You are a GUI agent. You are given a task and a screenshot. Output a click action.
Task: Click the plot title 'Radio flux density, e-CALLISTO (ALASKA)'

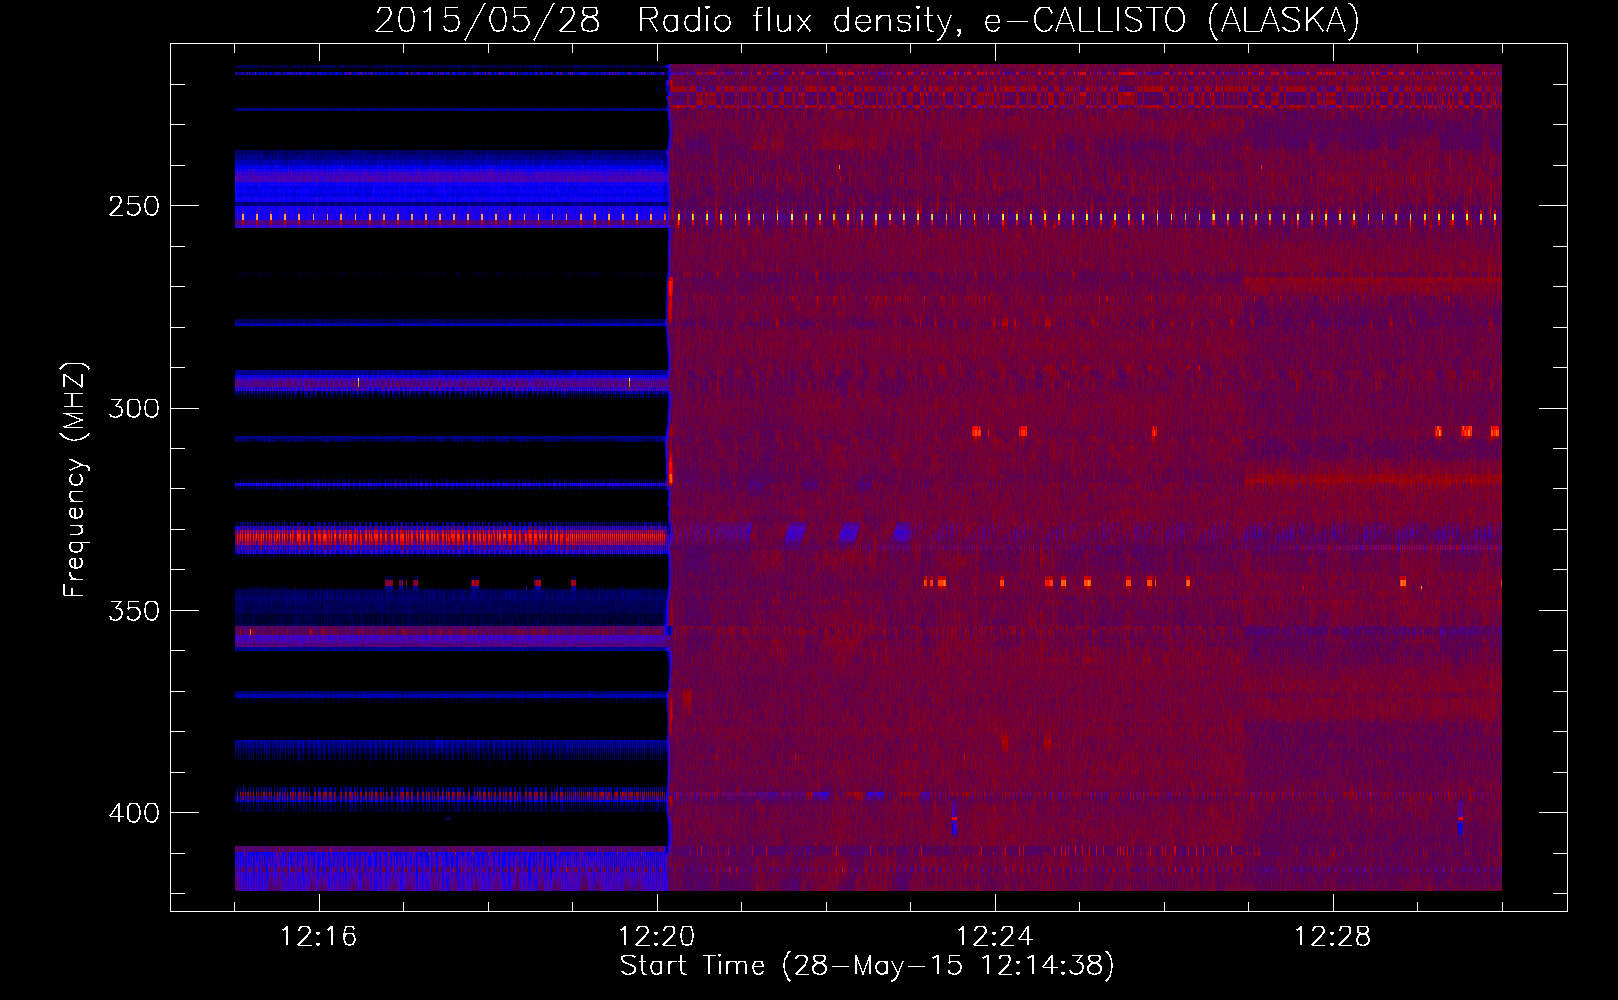pyautogui.click(x=998, y=21)
